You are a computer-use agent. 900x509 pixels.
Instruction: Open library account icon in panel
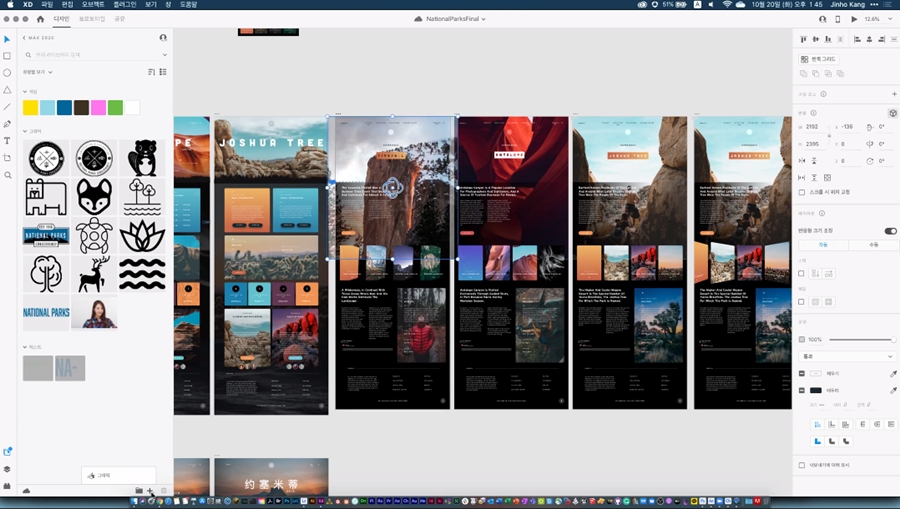pyautogui.click(x=163, y=38)
